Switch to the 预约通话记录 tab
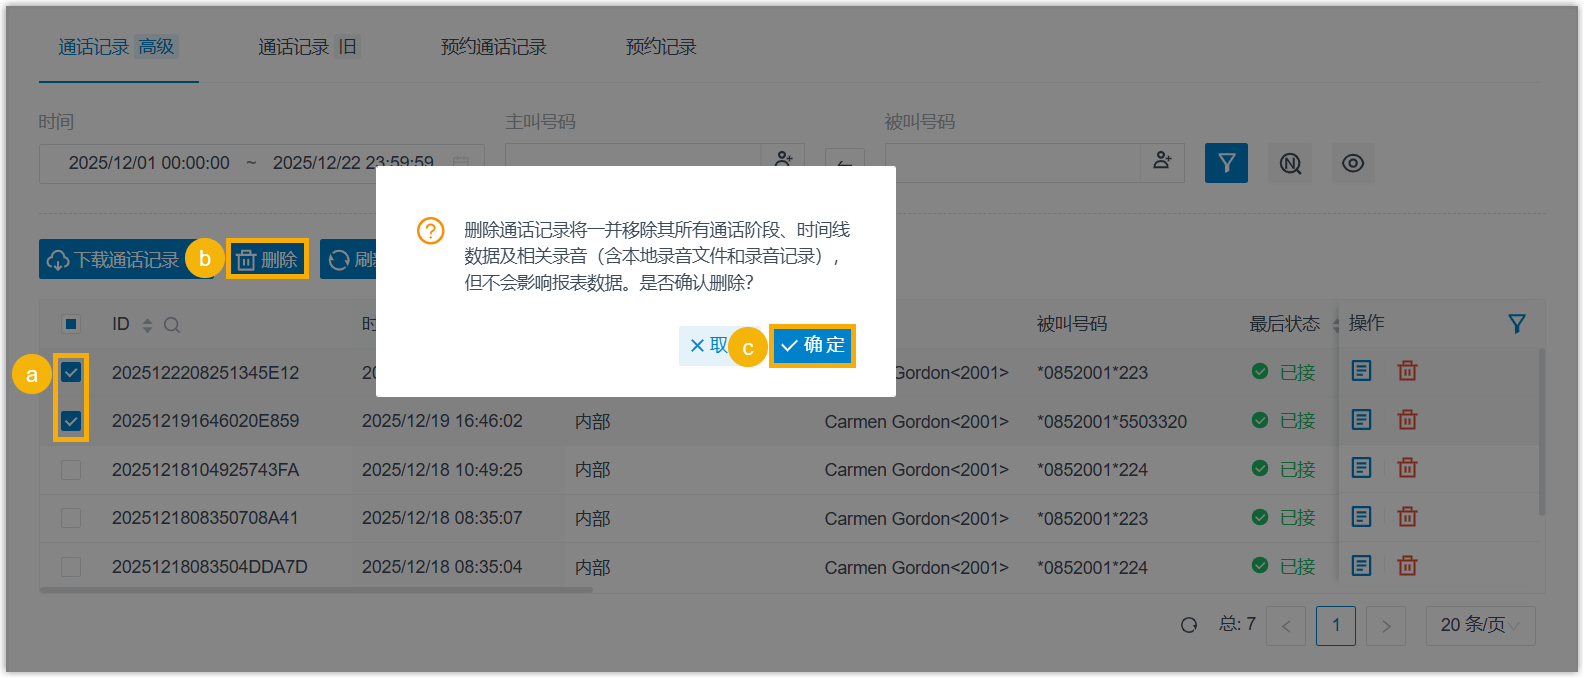Screen dimensions: 1584x678 [x=493, y=47]
